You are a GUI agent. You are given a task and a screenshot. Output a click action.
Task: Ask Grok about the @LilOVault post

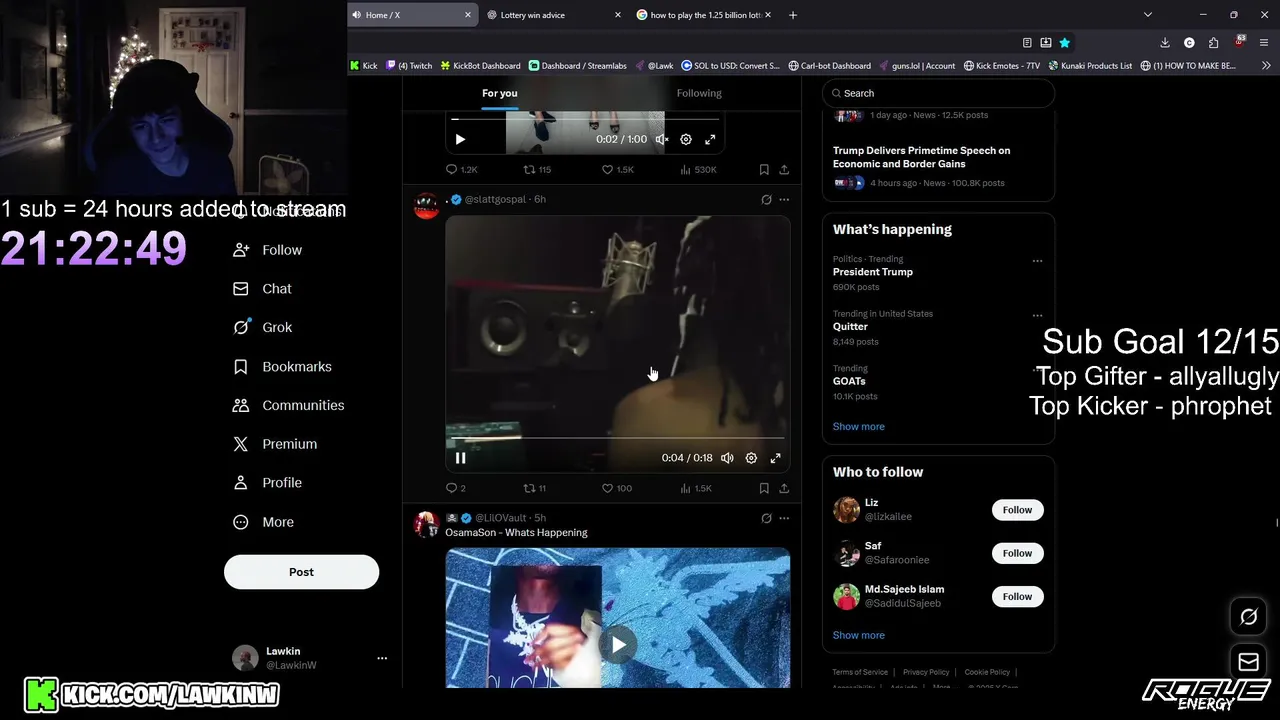766,518
